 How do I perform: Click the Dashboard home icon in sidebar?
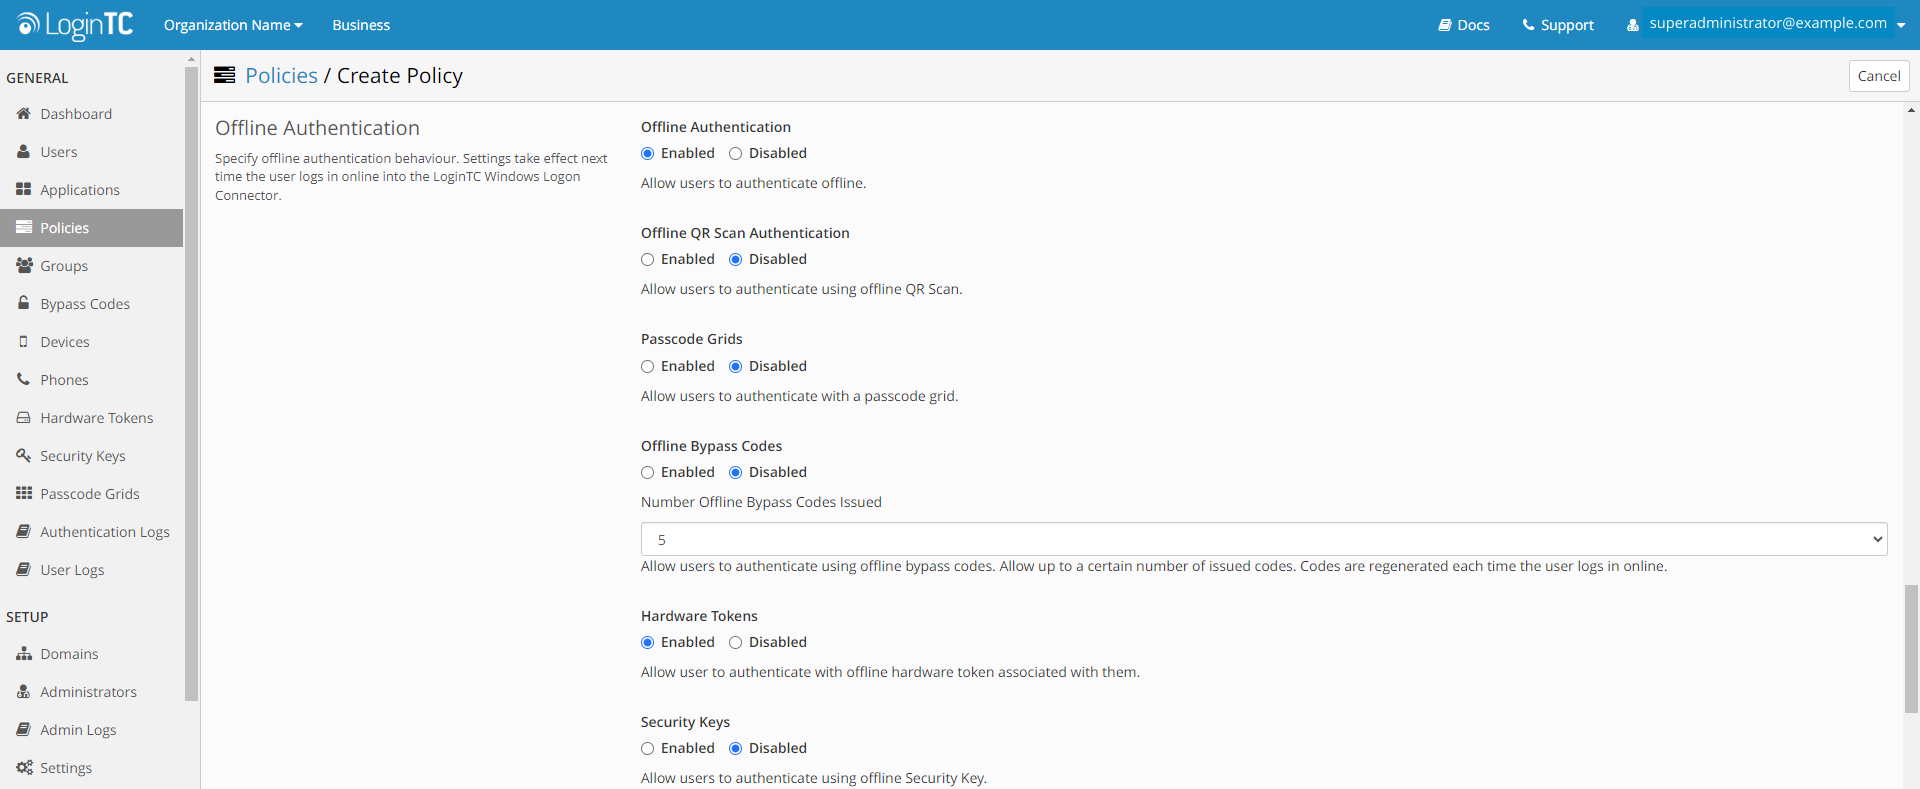pos(24,114)
